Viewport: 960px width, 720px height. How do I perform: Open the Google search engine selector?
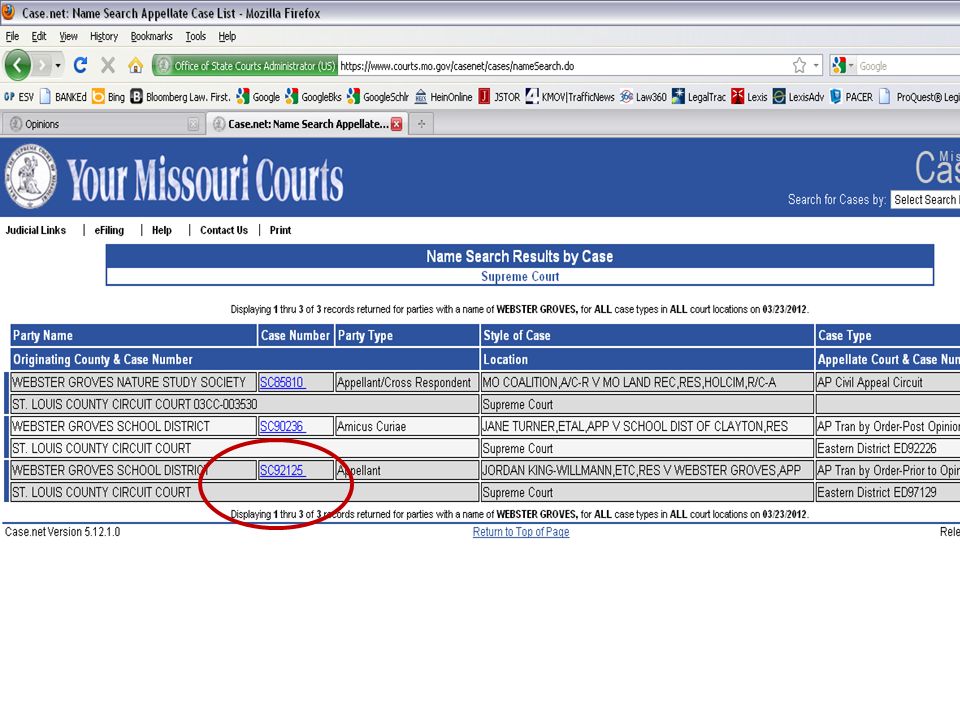(x=842, y=66)
